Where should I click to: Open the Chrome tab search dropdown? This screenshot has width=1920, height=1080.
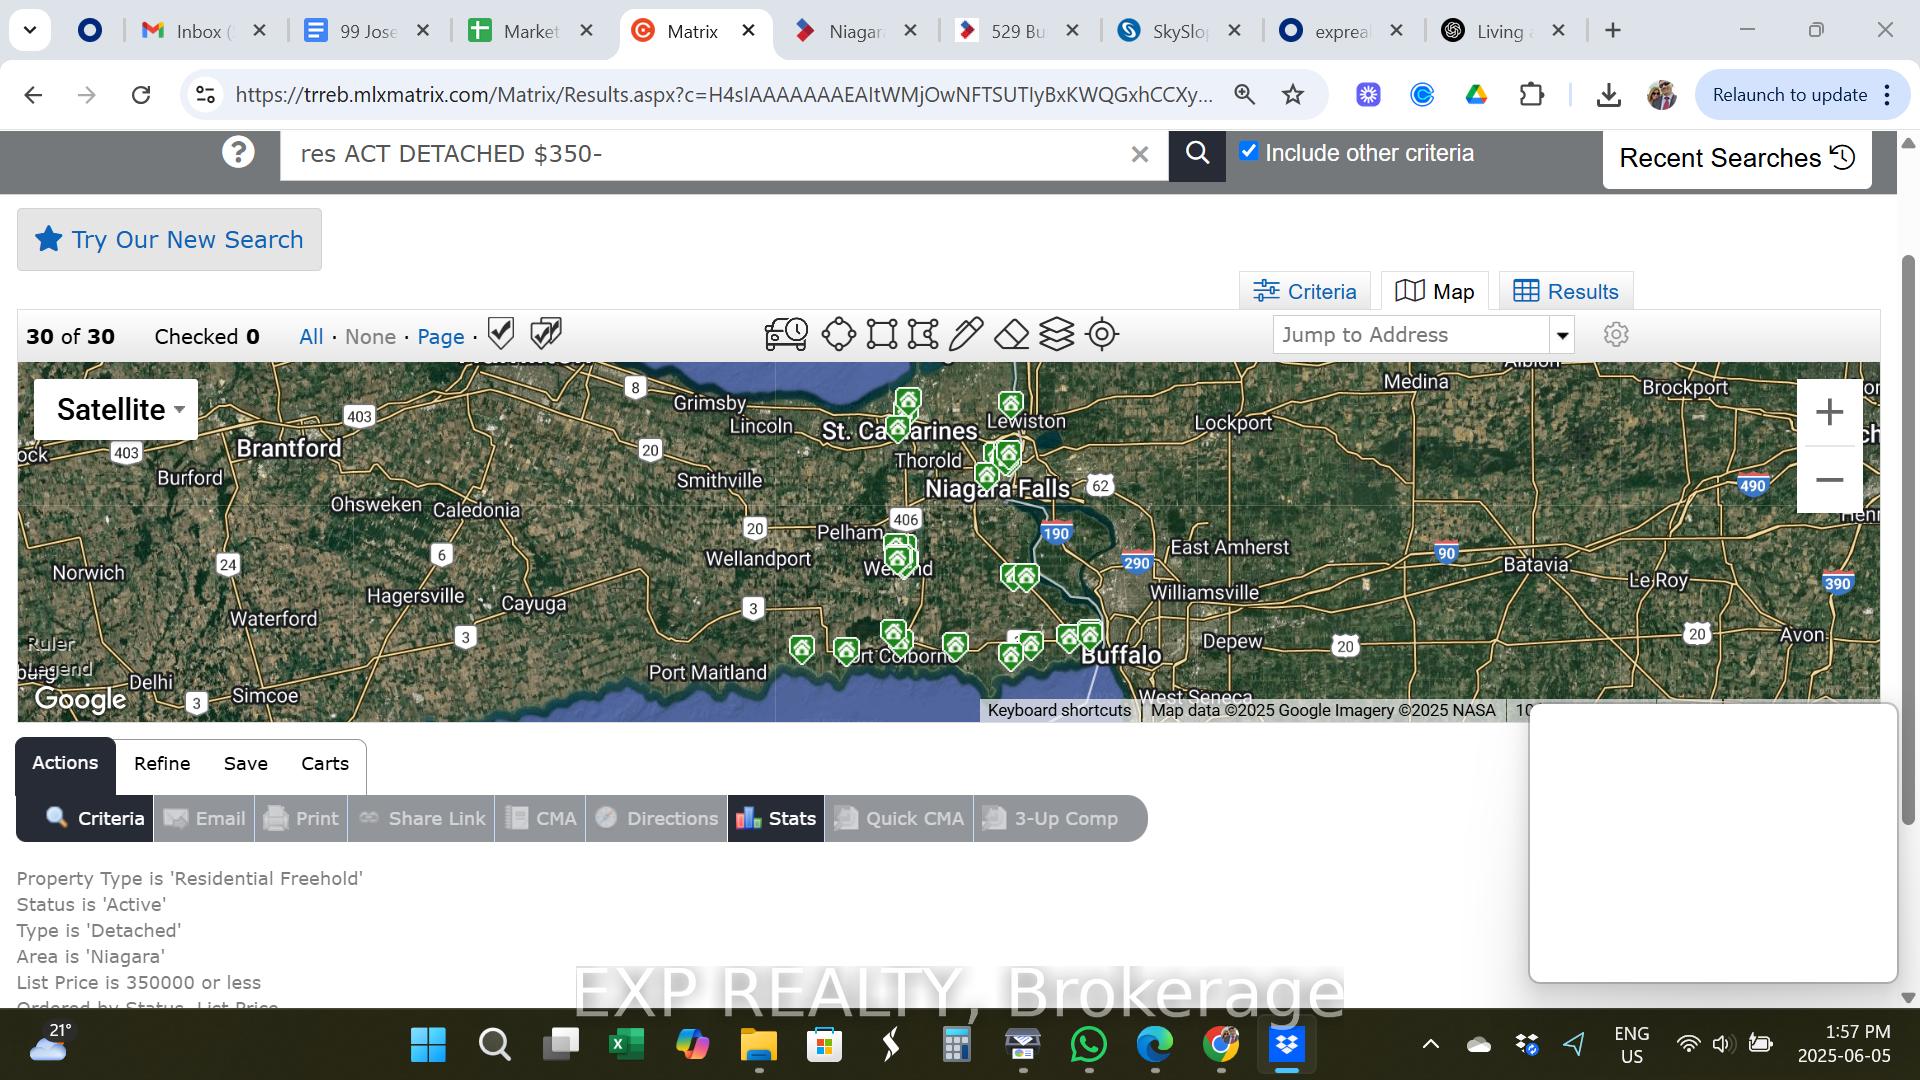(30, 30)
